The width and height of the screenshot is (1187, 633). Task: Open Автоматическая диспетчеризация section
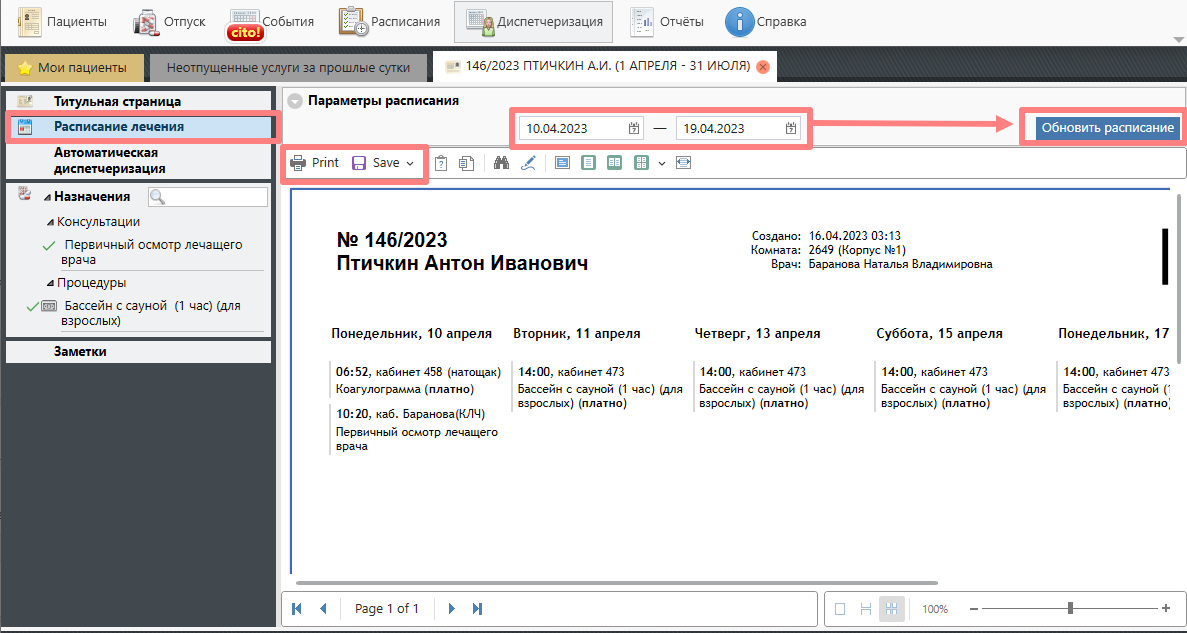[x=107, y=160]
